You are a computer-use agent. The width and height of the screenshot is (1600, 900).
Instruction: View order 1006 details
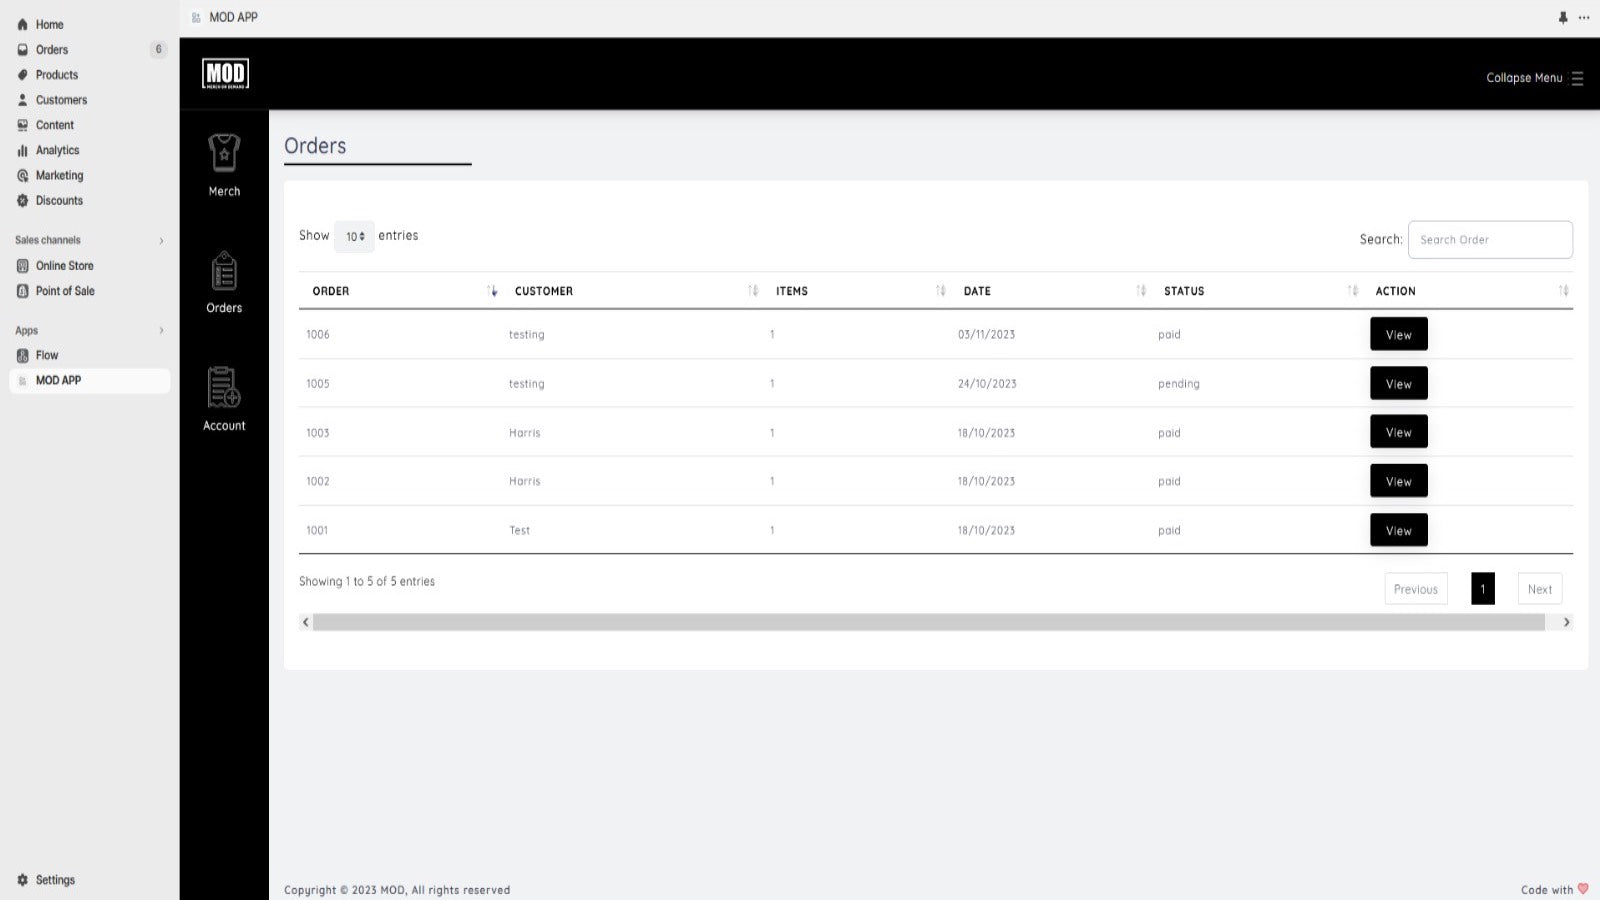[1398, 334]
